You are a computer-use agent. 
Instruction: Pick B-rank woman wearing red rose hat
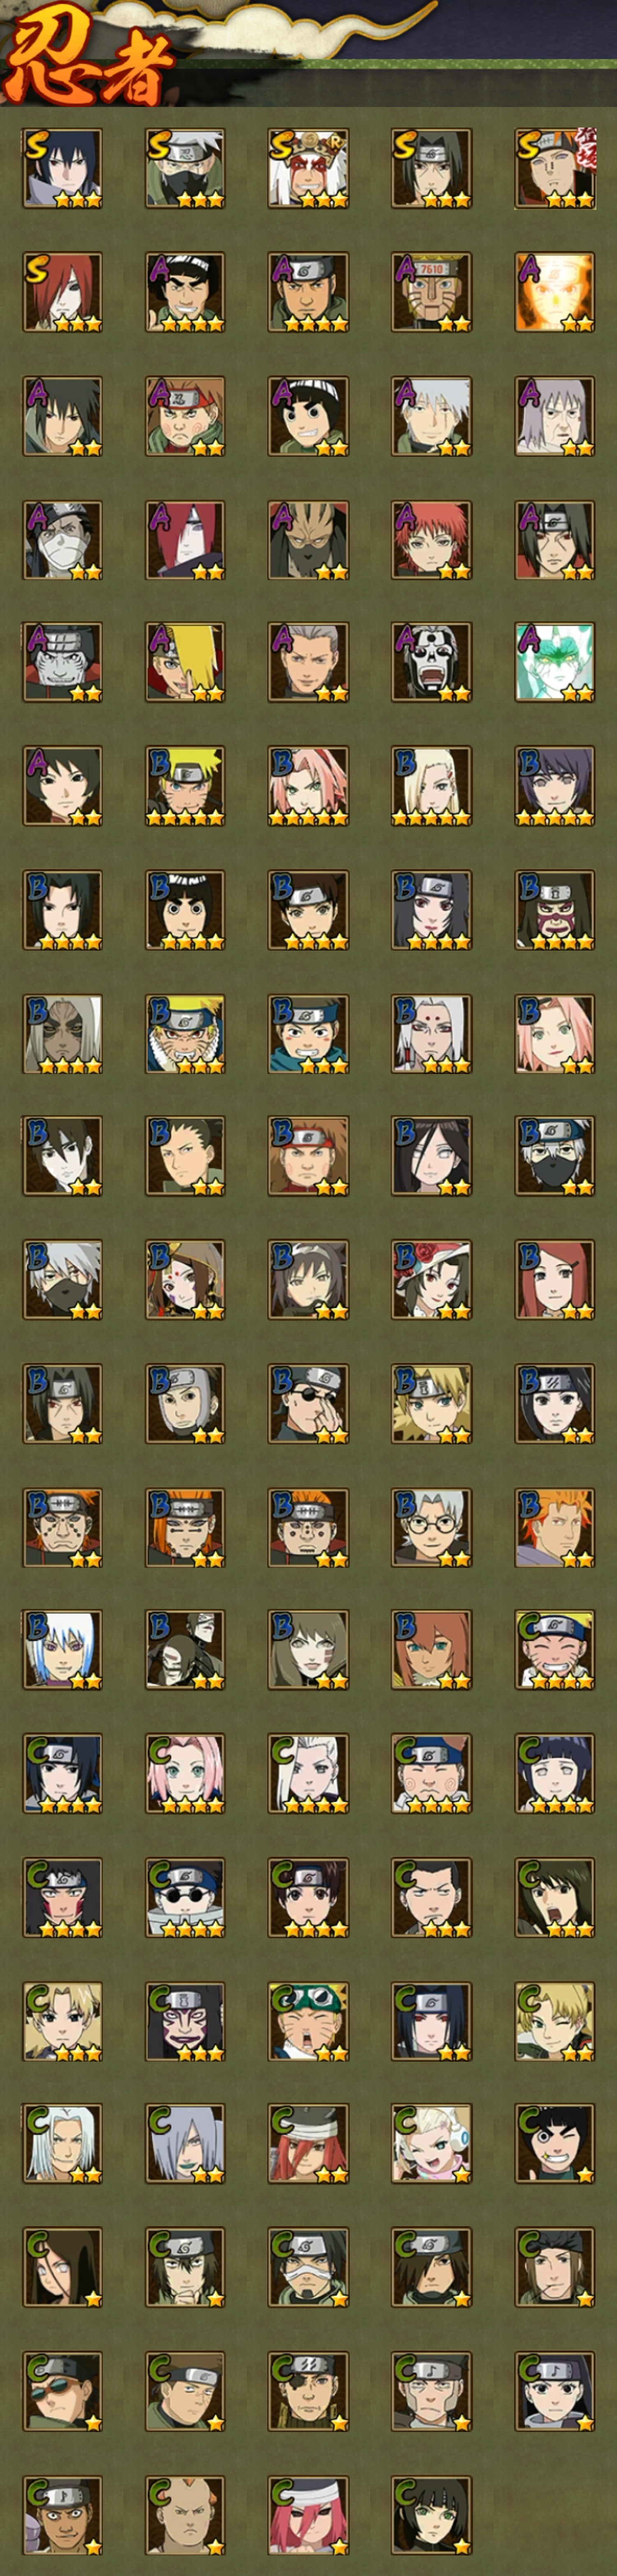tap(431, 1280)
